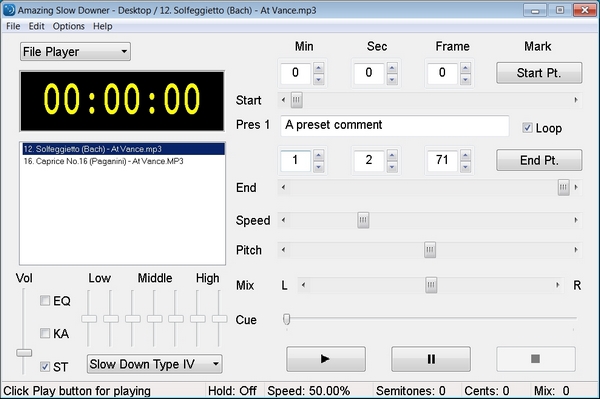Click left arrow of Start scrollbar
Screen dimensions: 600x399
(x=284, y=100)
